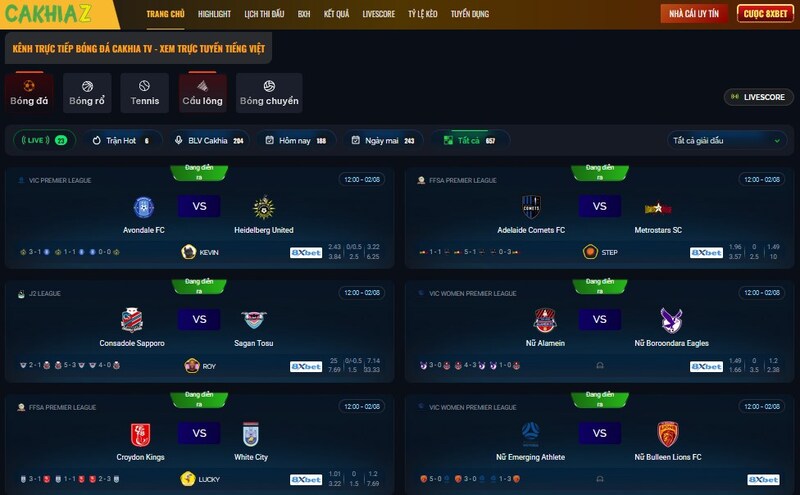The width and height of the screenshot is (800, 495).
Task: Toggle the Trận Hot filter
Action: click(123, 140)
